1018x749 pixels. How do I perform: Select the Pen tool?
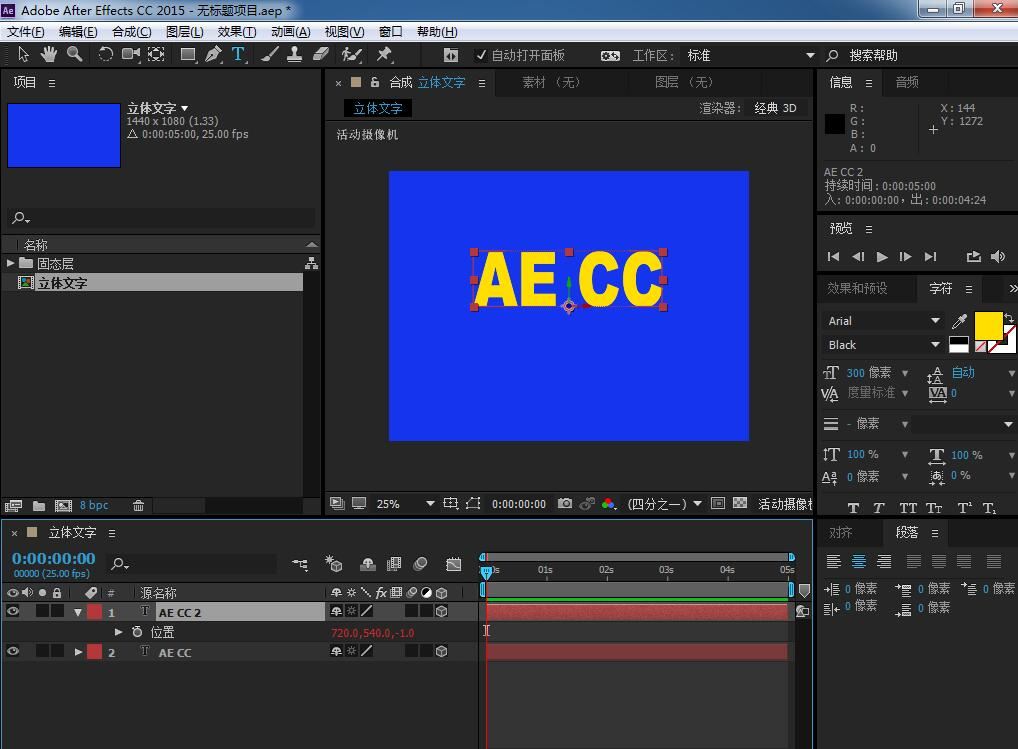(213, 55)
